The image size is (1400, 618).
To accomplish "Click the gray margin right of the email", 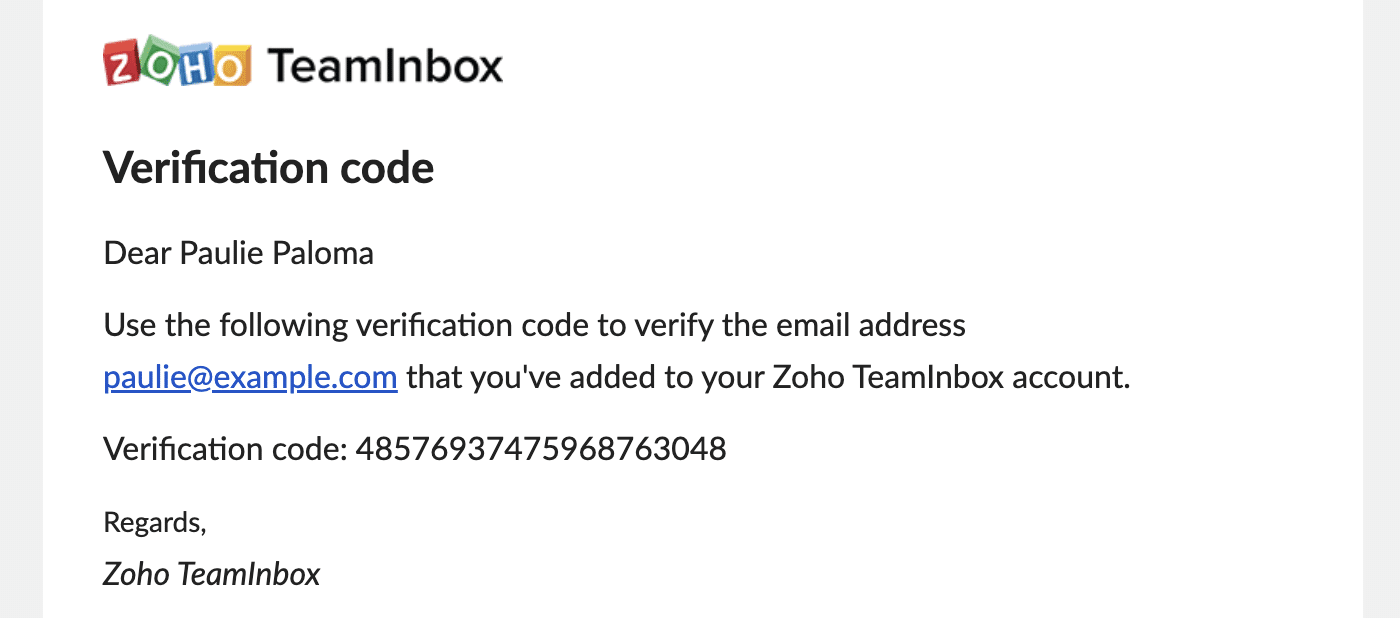I will coord(1381,309).
